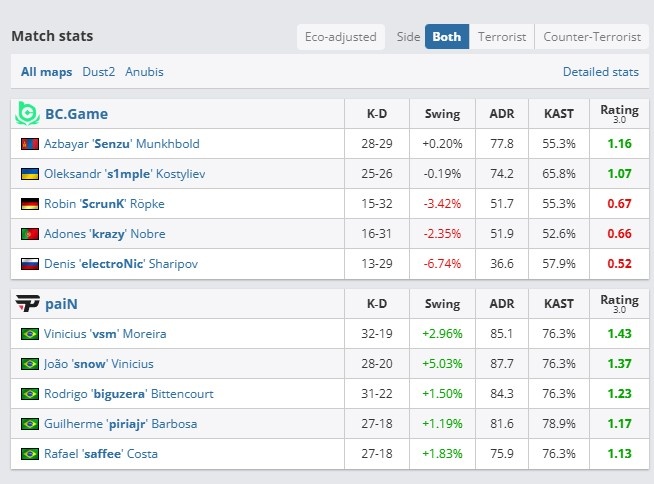The width and height of the screenshot is (654, 484).
Task: Click the Ukrainian flag beside s1mple
Action: [30, 174]
